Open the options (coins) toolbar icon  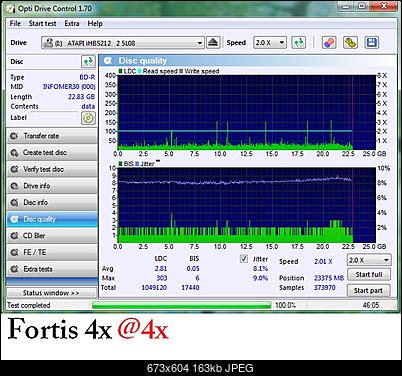350,43
